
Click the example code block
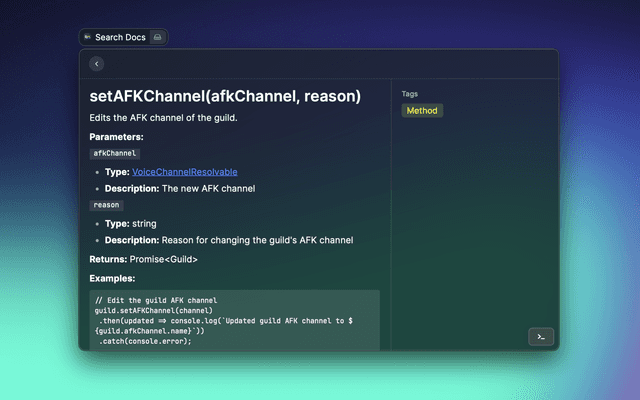pos(234,320)
